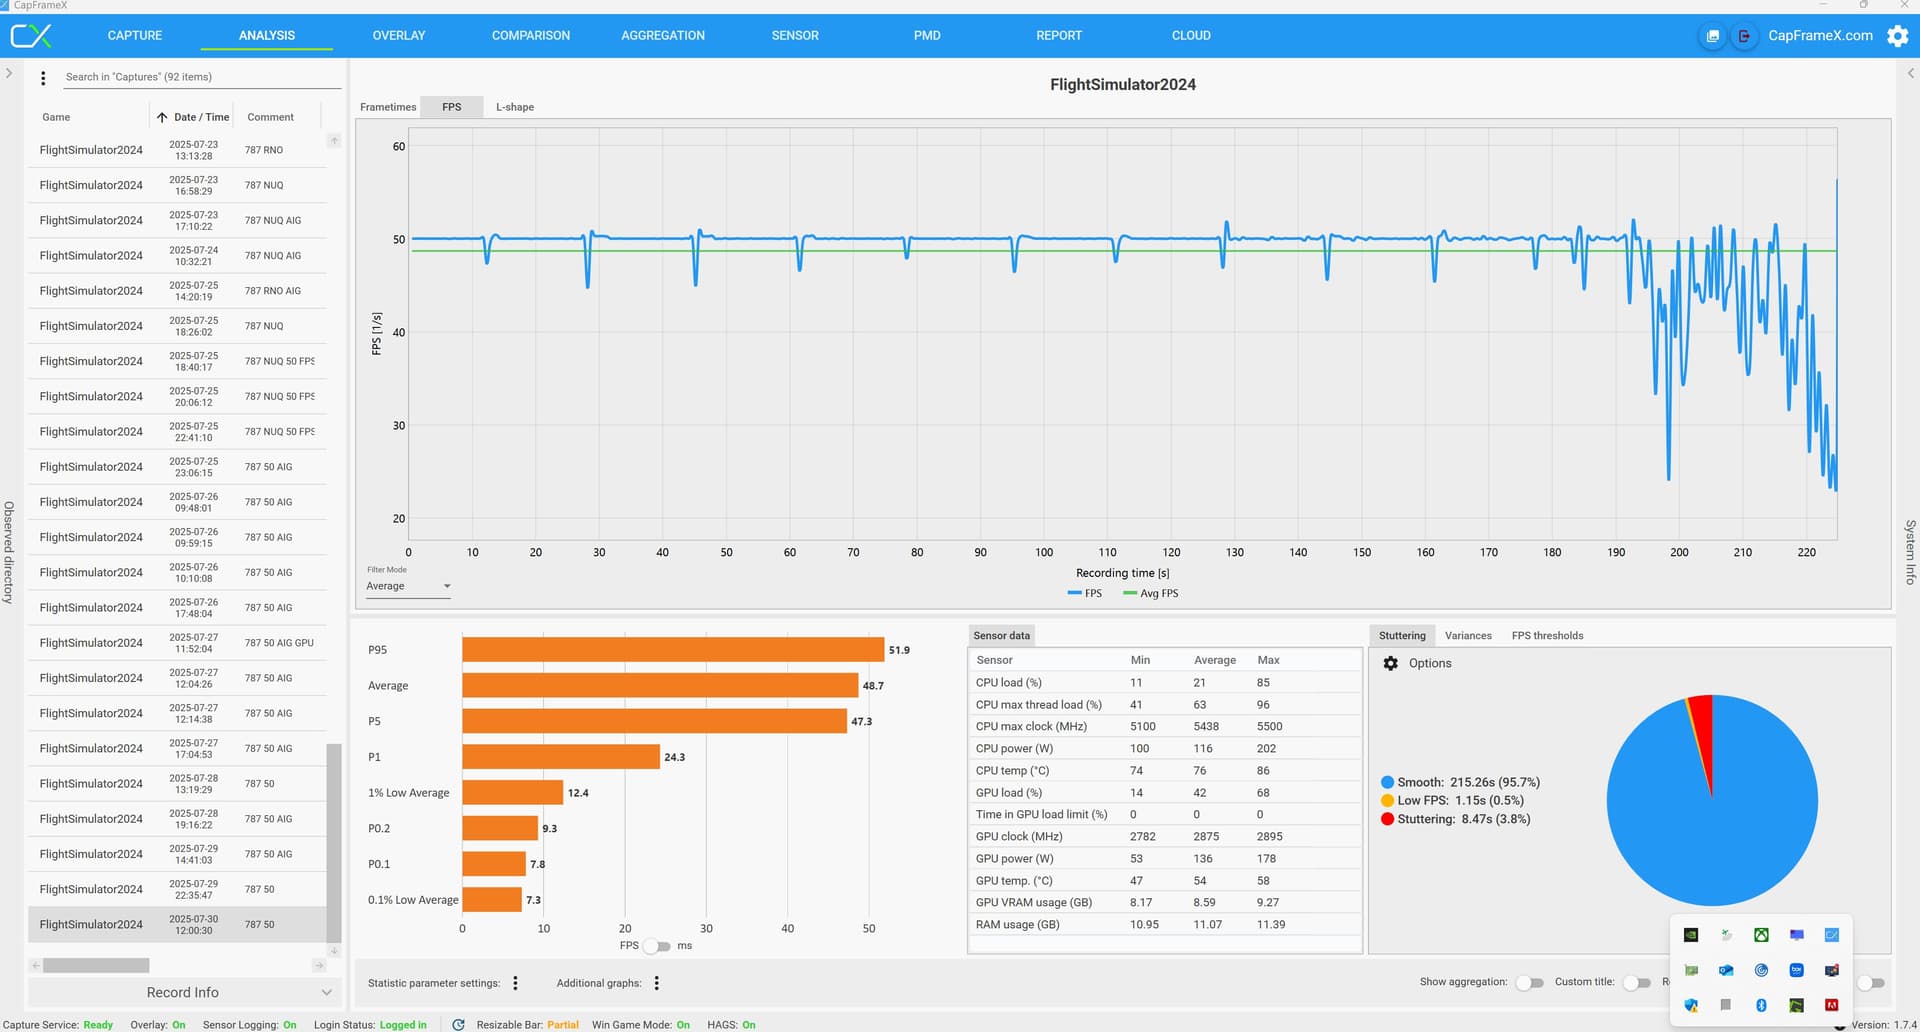The width and height of the screenshot is (1920, 1032).
Task: Select the 2025-07-23 13:13:28 787 RNO capture
Action: point(178,150)
